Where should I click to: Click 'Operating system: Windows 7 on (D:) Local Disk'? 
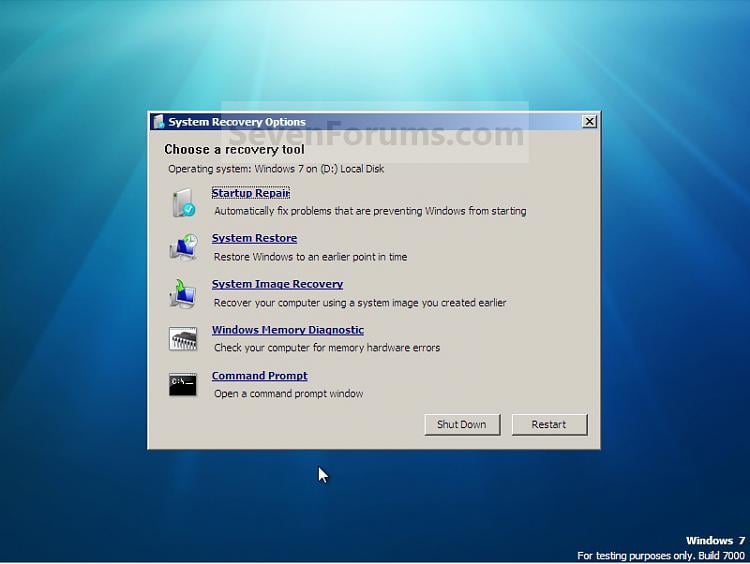pos(276,169)
